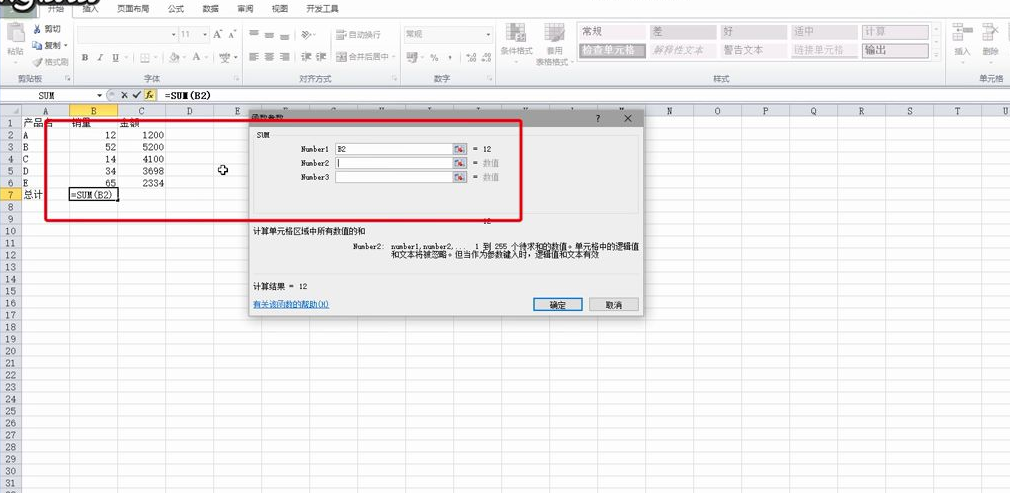Viewport: 1010px width, 493px height.
Task: Apply the 检查单元格 cell style swatch
Action: [609, 50]
